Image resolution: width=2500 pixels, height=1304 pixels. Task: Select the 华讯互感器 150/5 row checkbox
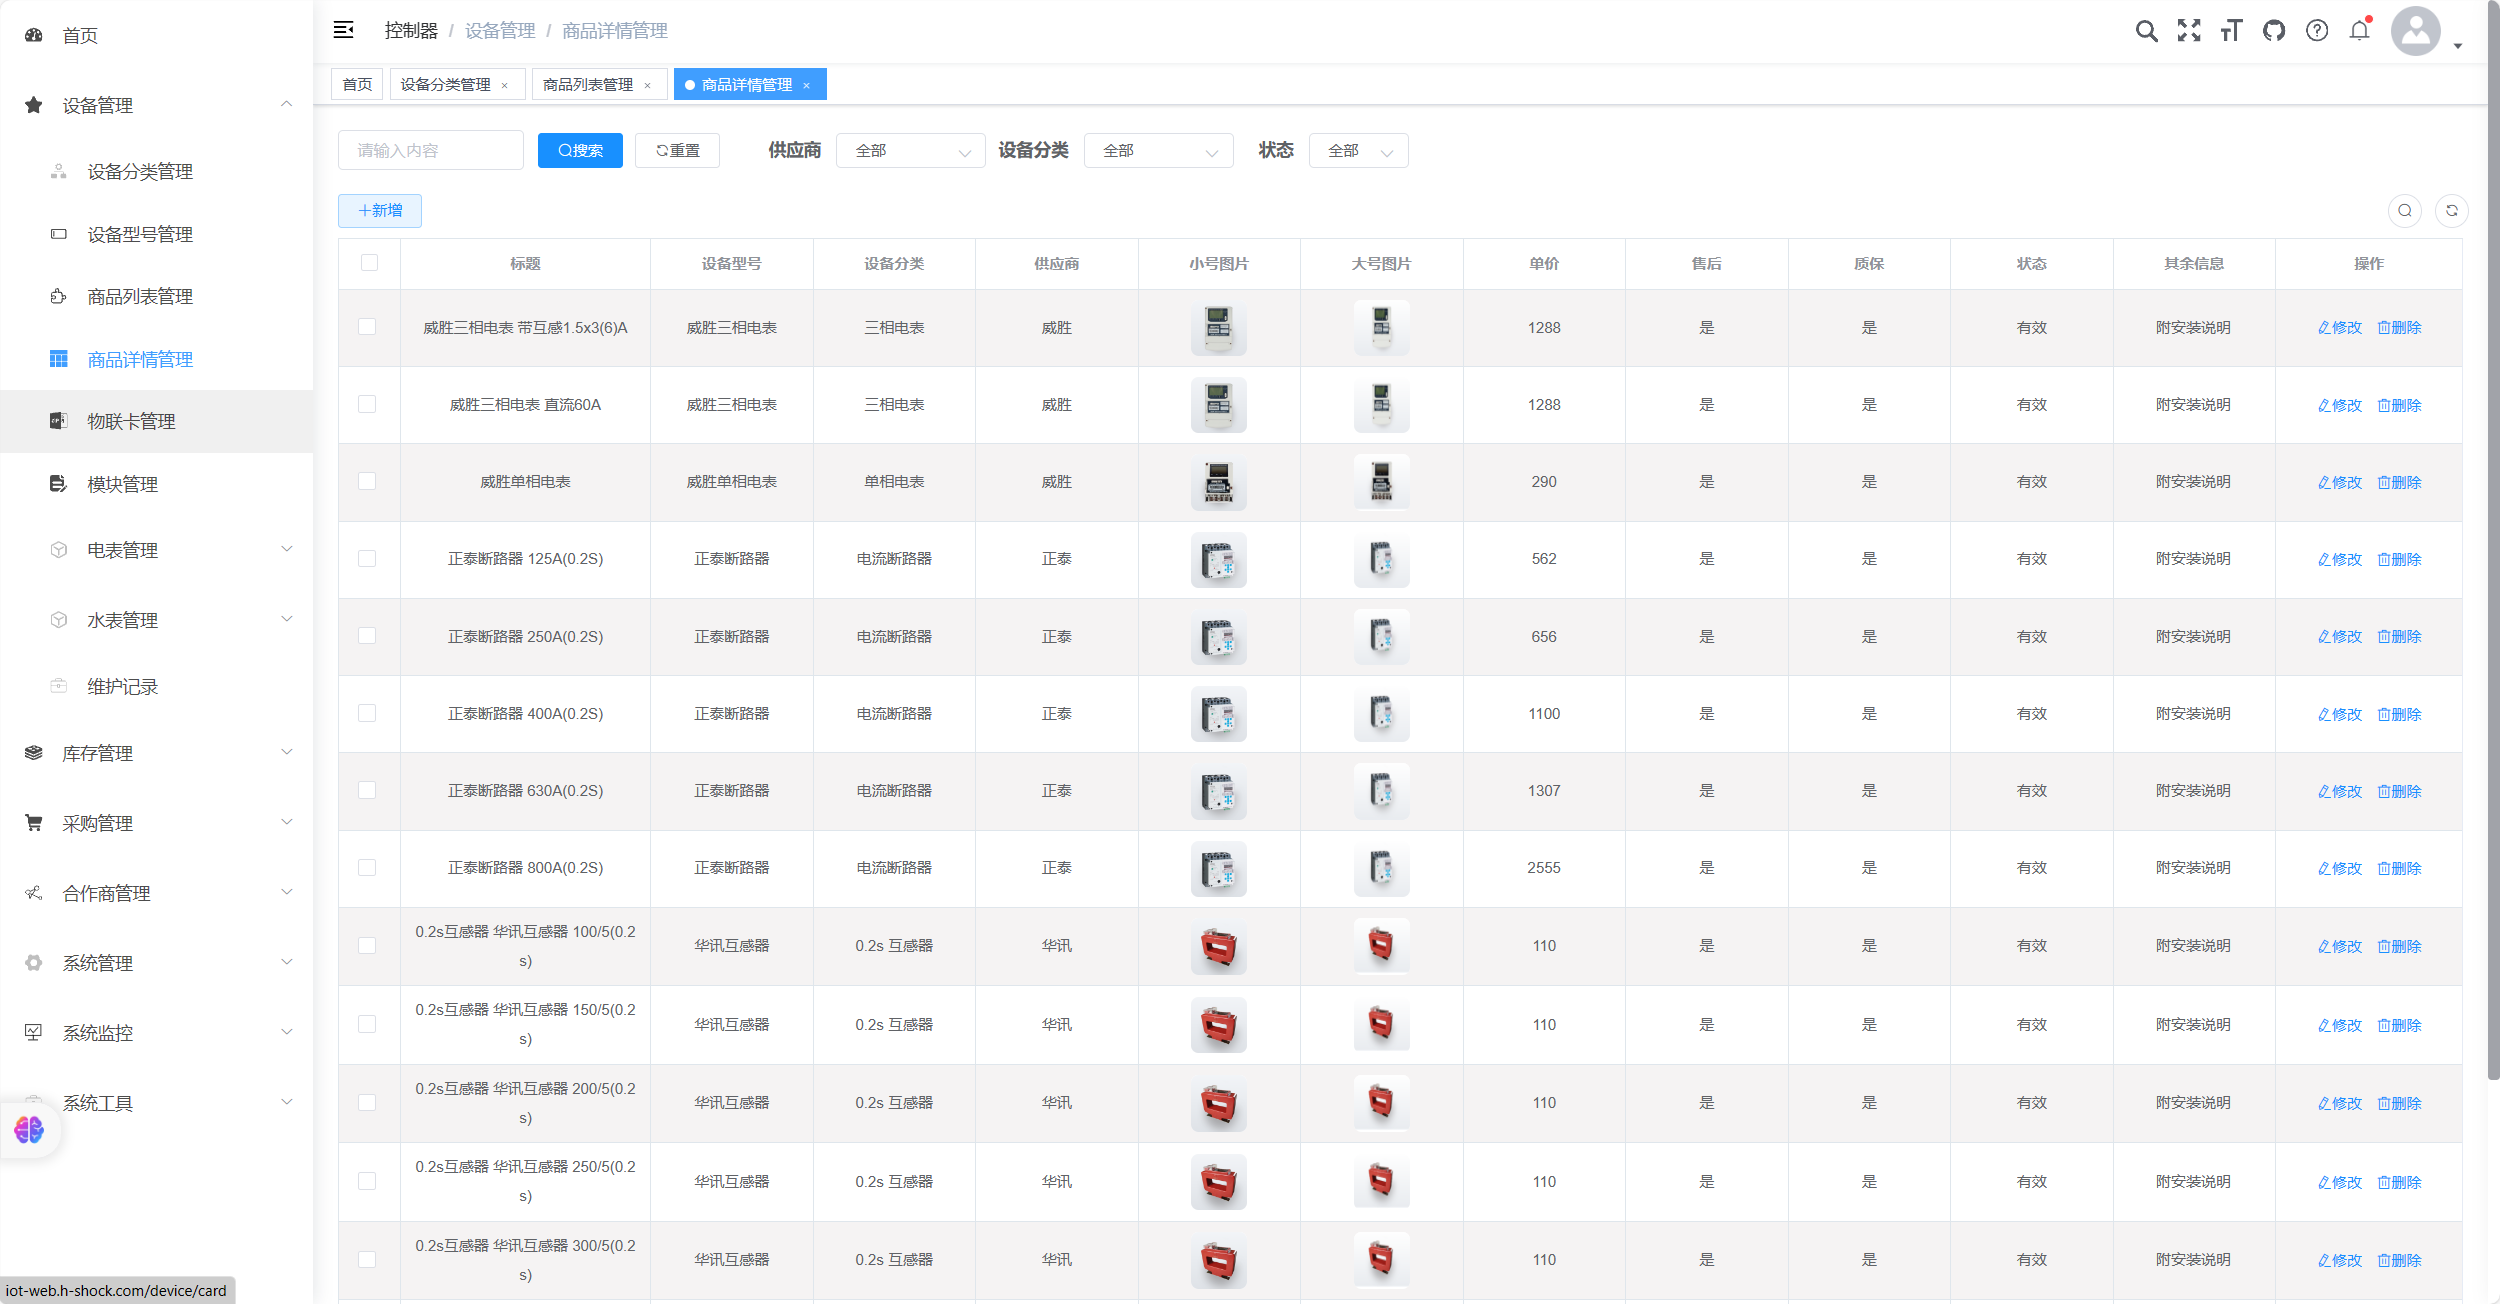pyautogui.click(x=367, y=1024)
